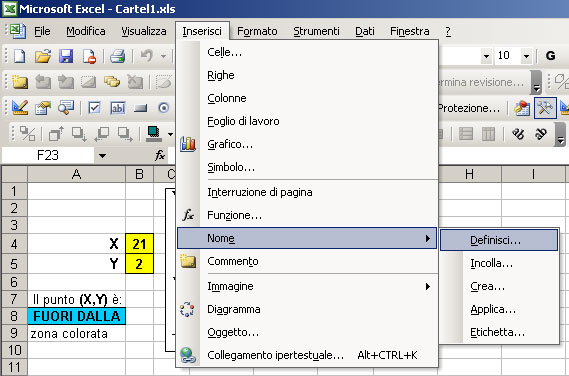Click the Command button control icon
Viewport: 569px width, 376px height.
tap(141, 108)
